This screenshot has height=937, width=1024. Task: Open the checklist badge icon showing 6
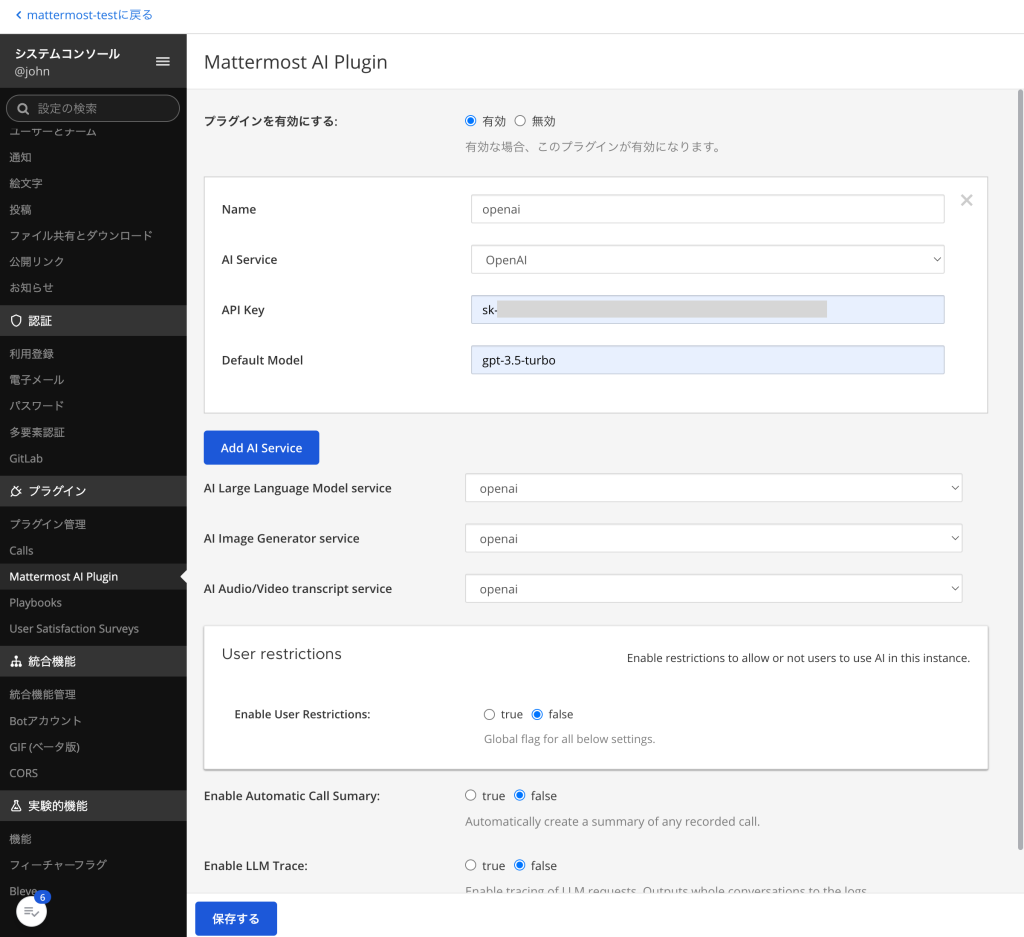pyautogui.click(x=32, y=911)
